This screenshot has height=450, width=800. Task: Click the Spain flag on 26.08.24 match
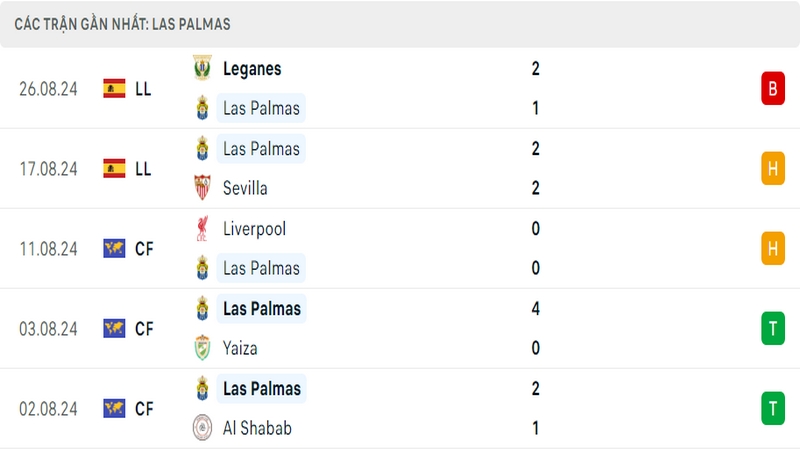[114, 88]
